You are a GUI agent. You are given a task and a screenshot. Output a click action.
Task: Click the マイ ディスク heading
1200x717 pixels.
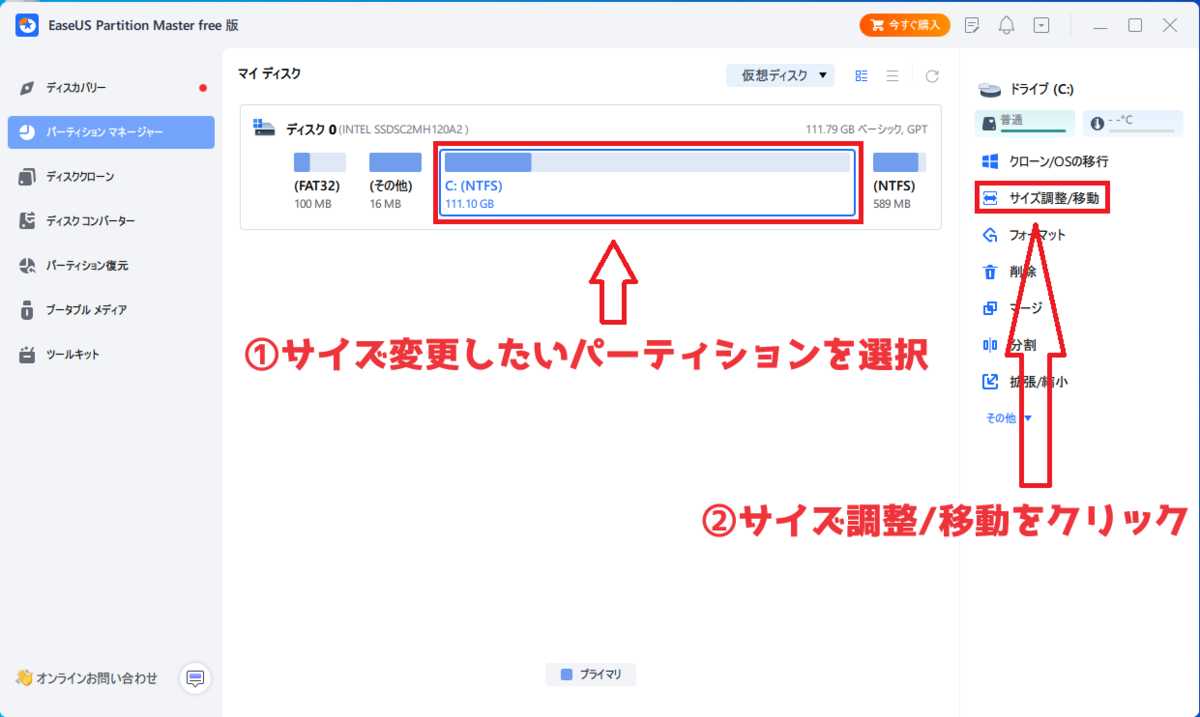[270, 74]
